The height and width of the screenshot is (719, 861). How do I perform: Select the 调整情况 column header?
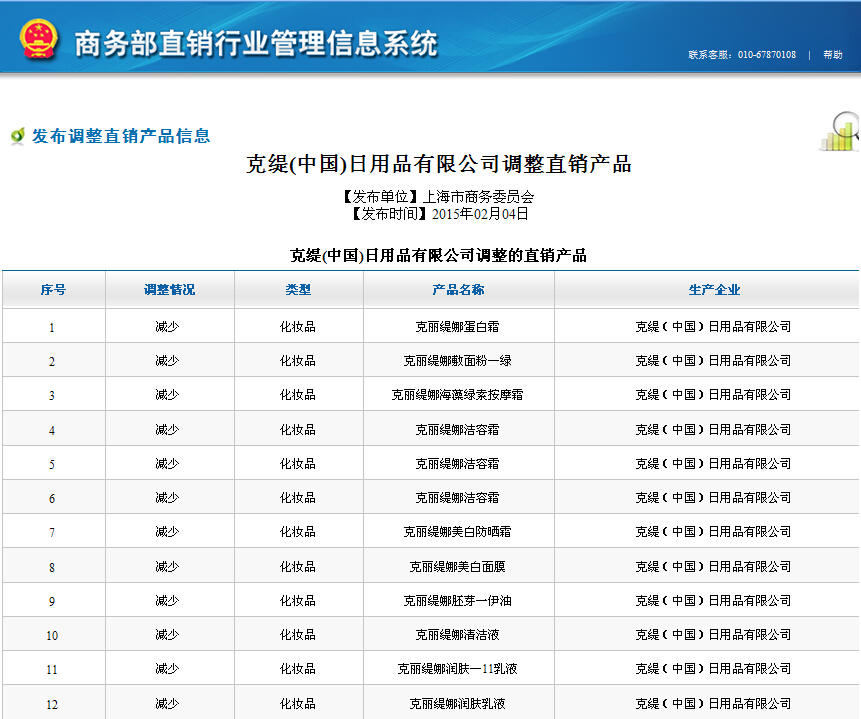169,290
